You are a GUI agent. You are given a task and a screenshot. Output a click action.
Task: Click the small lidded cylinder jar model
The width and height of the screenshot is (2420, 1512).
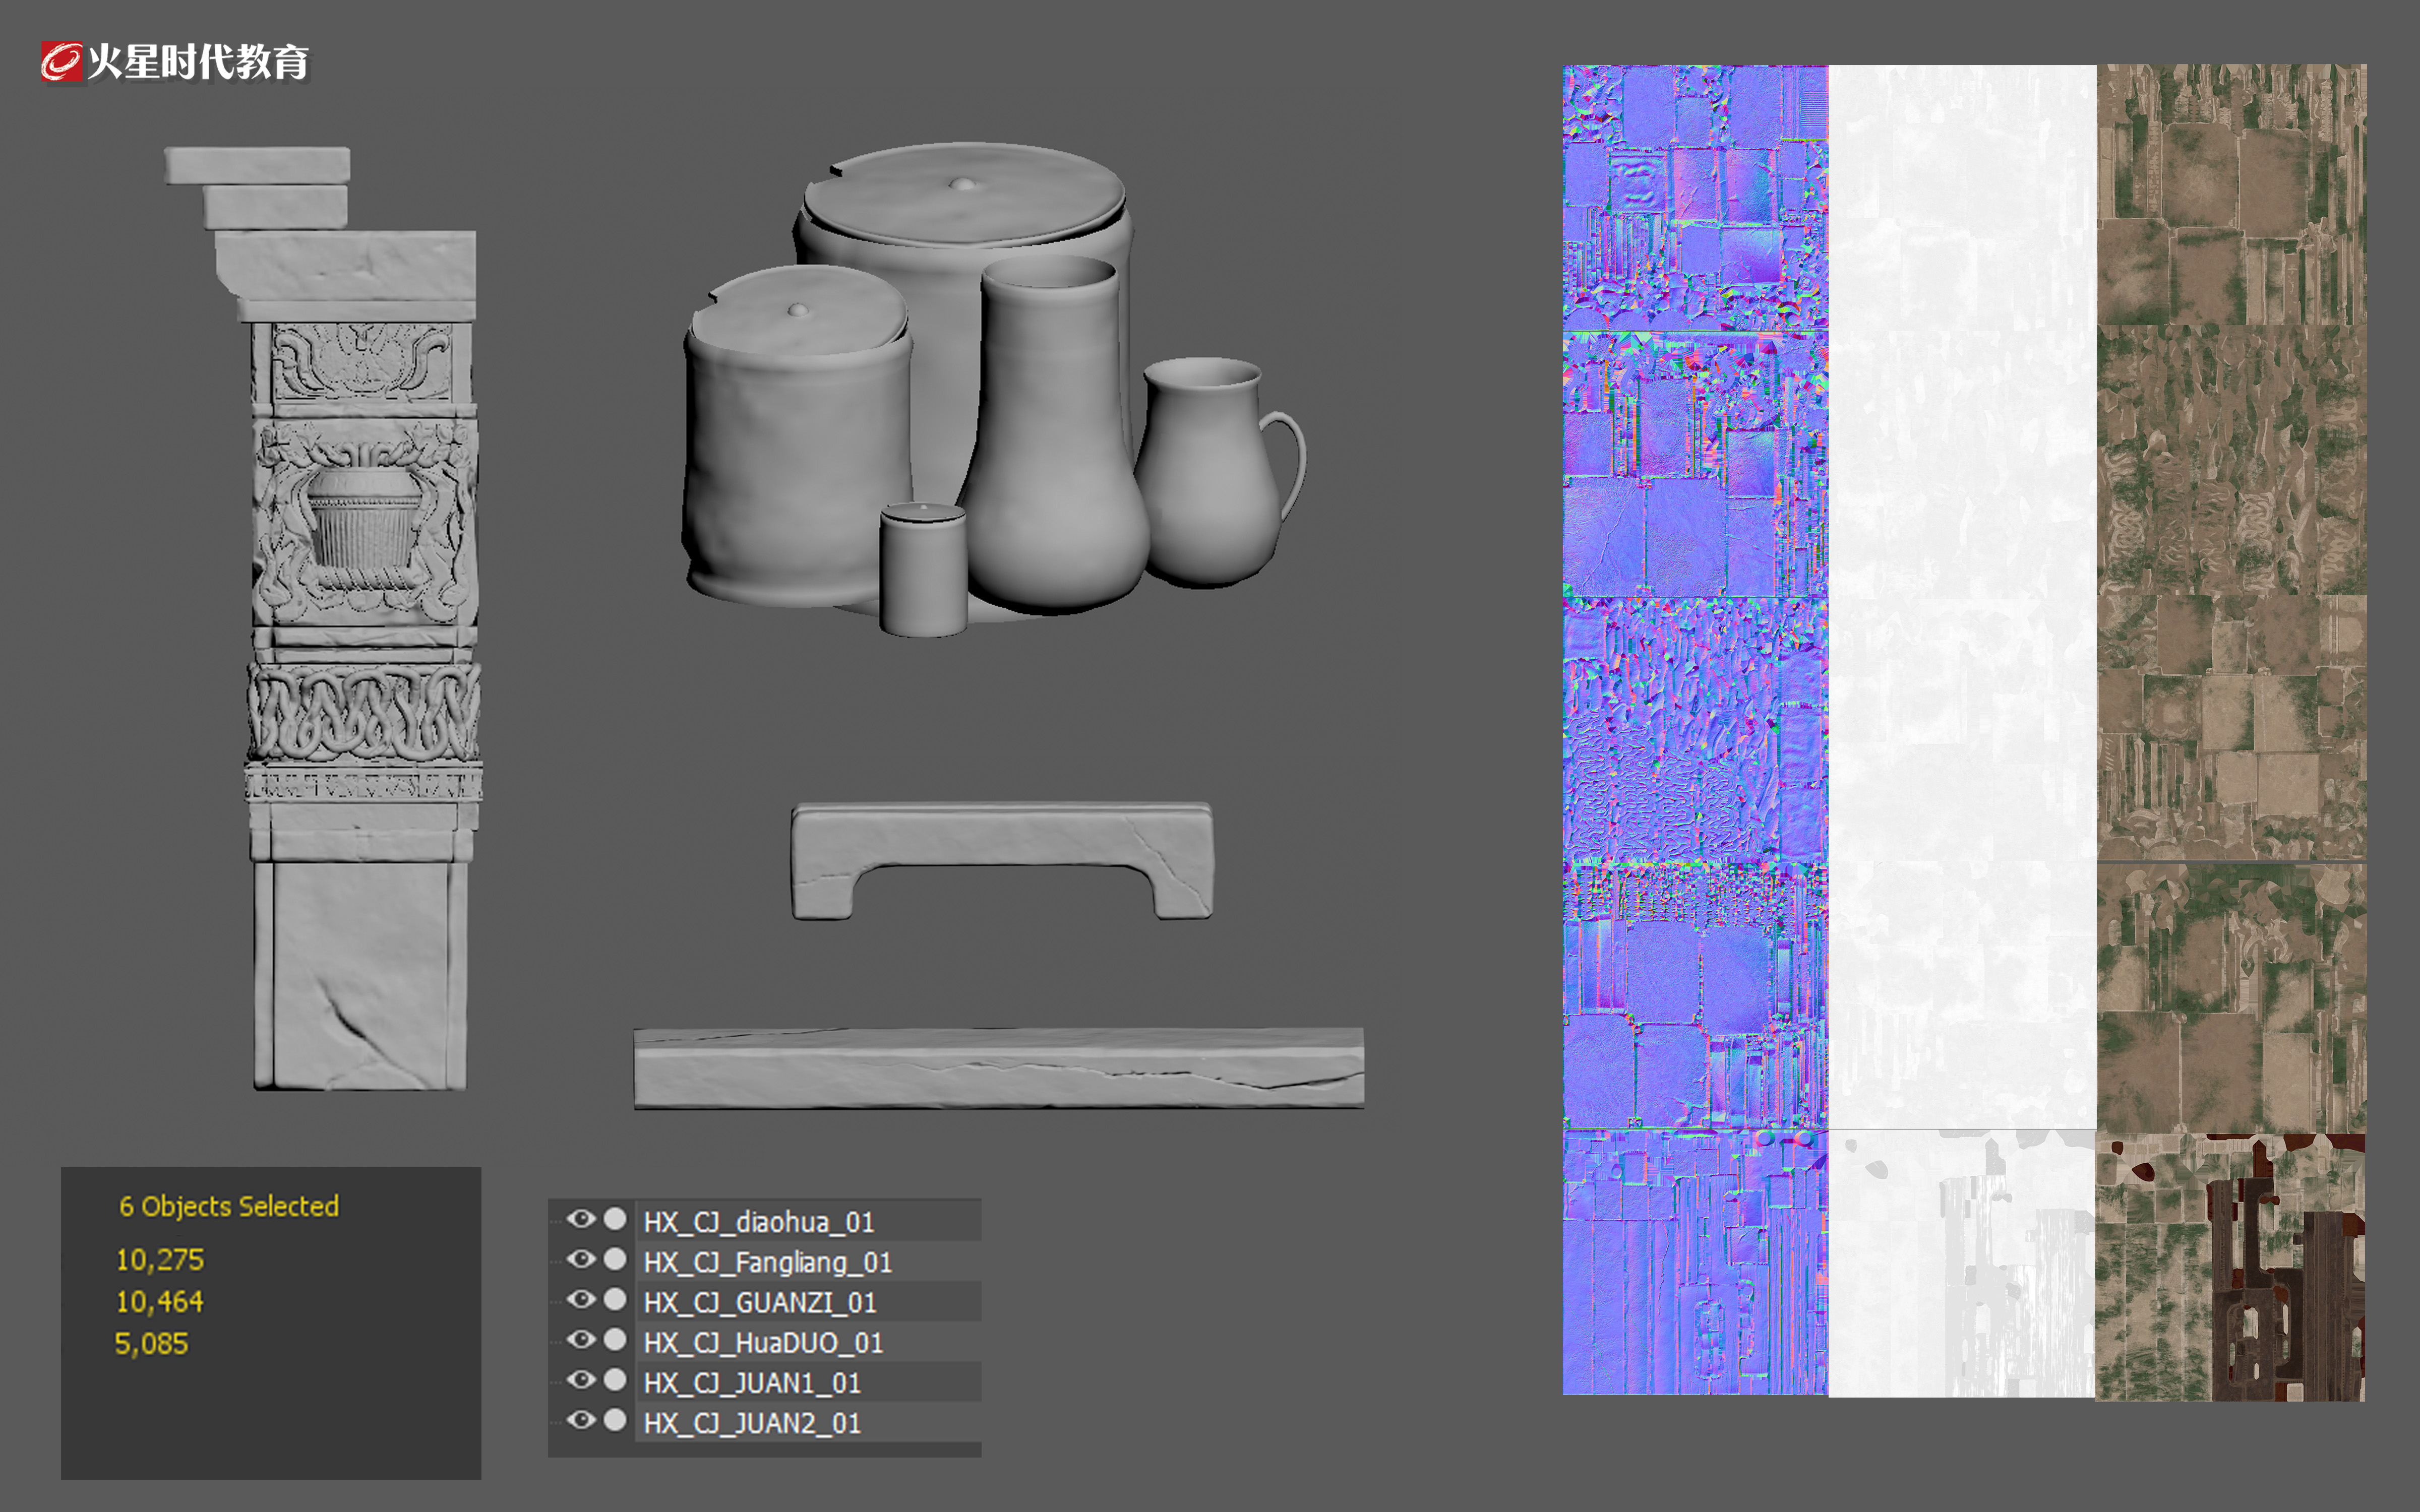(x=923, y=570)
